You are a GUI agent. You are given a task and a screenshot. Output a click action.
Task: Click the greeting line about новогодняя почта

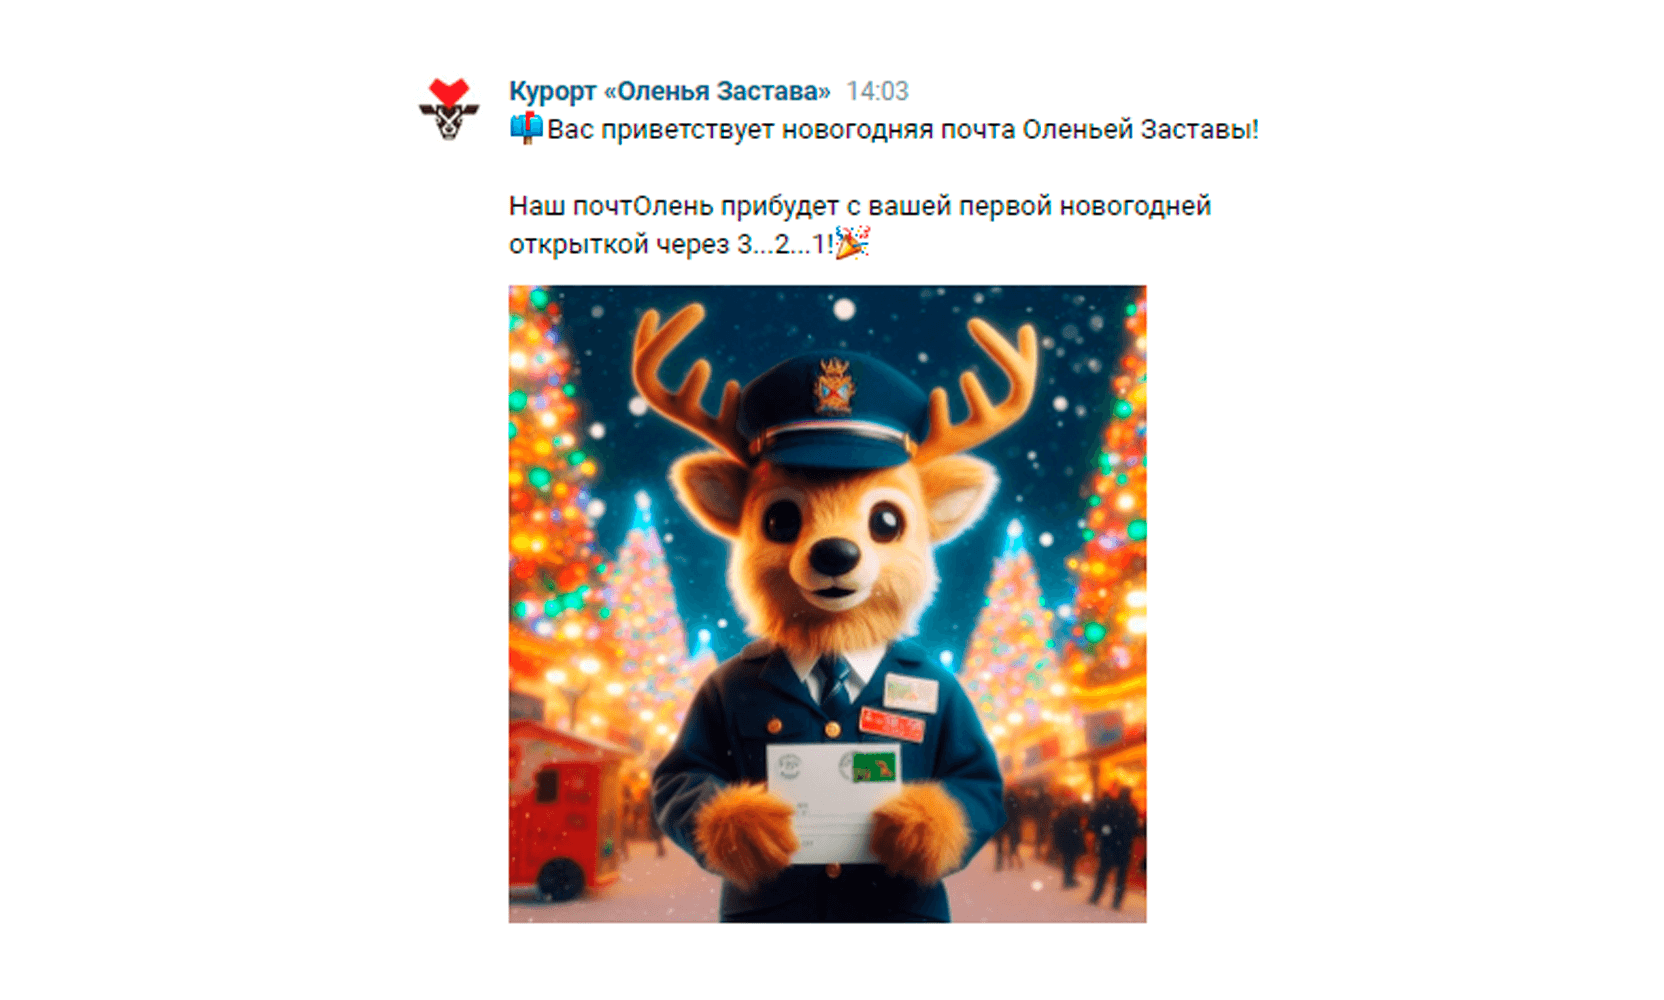click(884, 129)
